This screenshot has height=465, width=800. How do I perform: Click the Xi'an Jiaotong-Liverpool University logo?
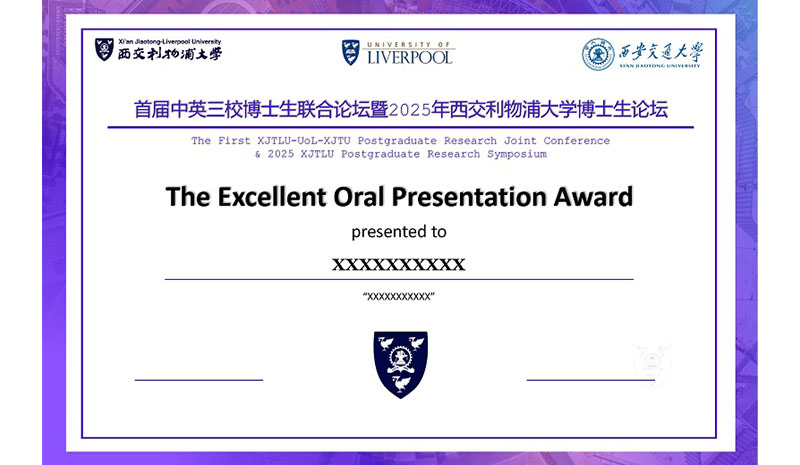[158, 50]
